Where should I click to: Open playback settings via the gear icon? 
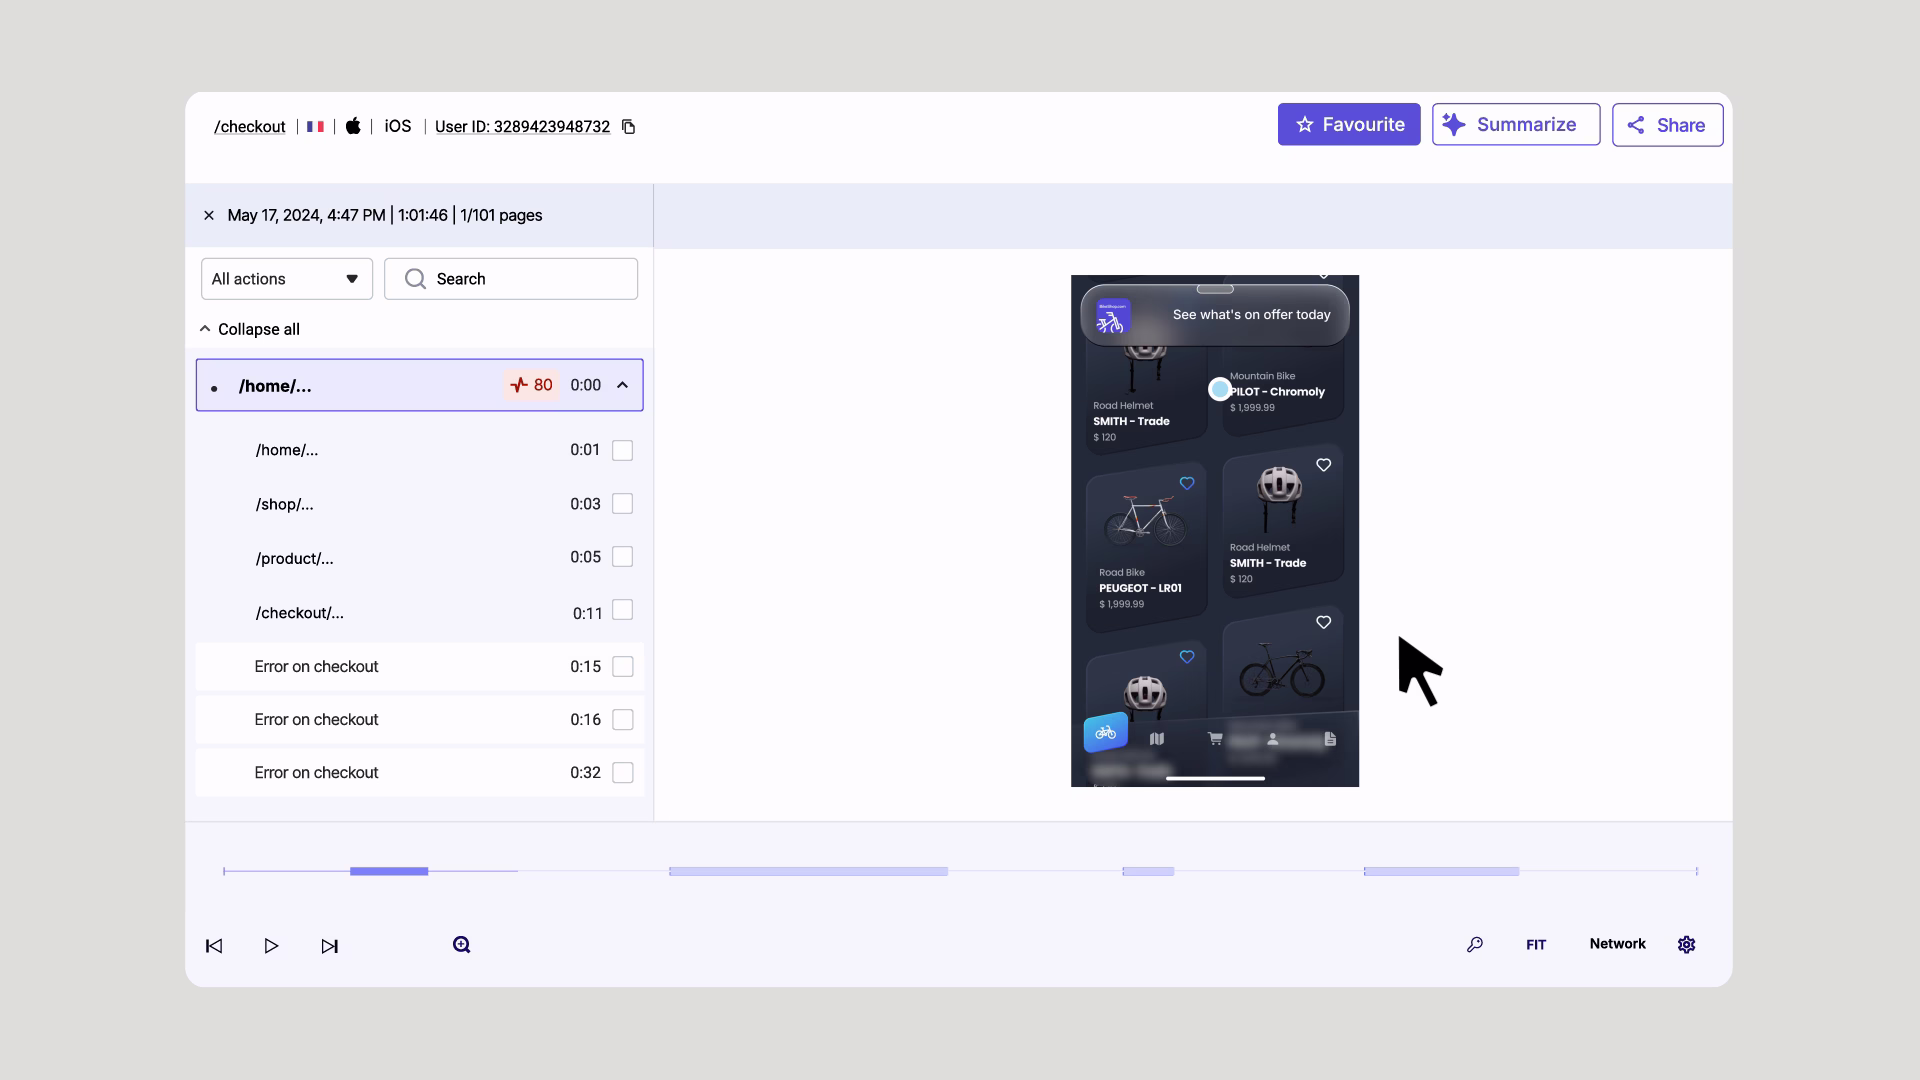click(x=1686, y=944)
